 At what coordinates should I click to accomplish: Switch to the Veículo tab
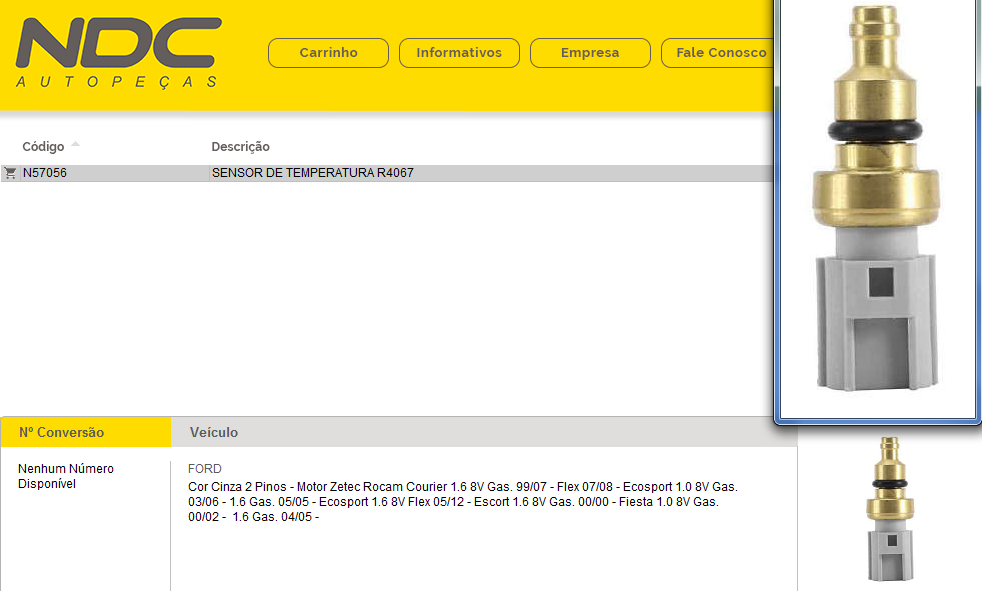pyautogui.click(x=214, y=432)
